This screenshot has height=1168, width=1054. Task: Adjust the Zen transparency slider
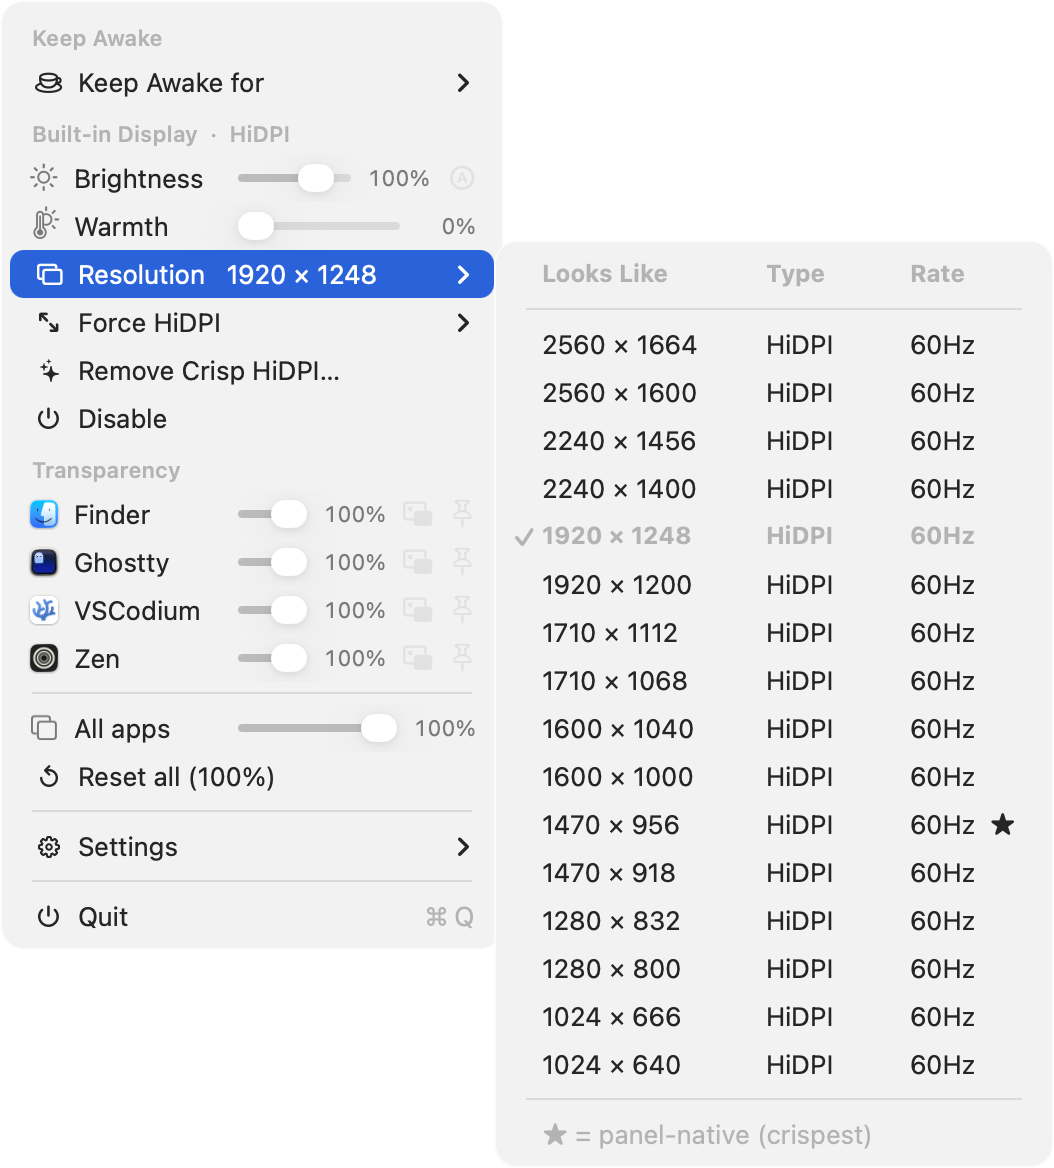coord(273,658)
